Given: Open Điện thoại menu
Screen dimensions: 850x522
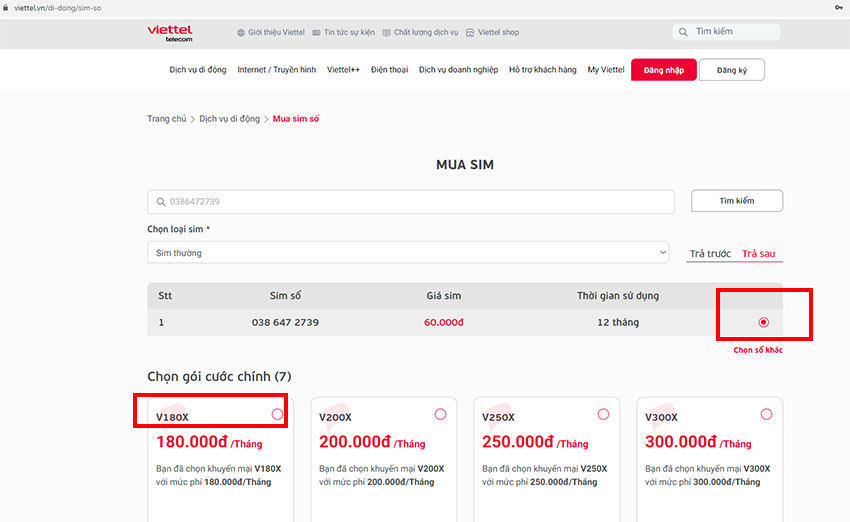Looking at the screenshot, I should point(389,69).
